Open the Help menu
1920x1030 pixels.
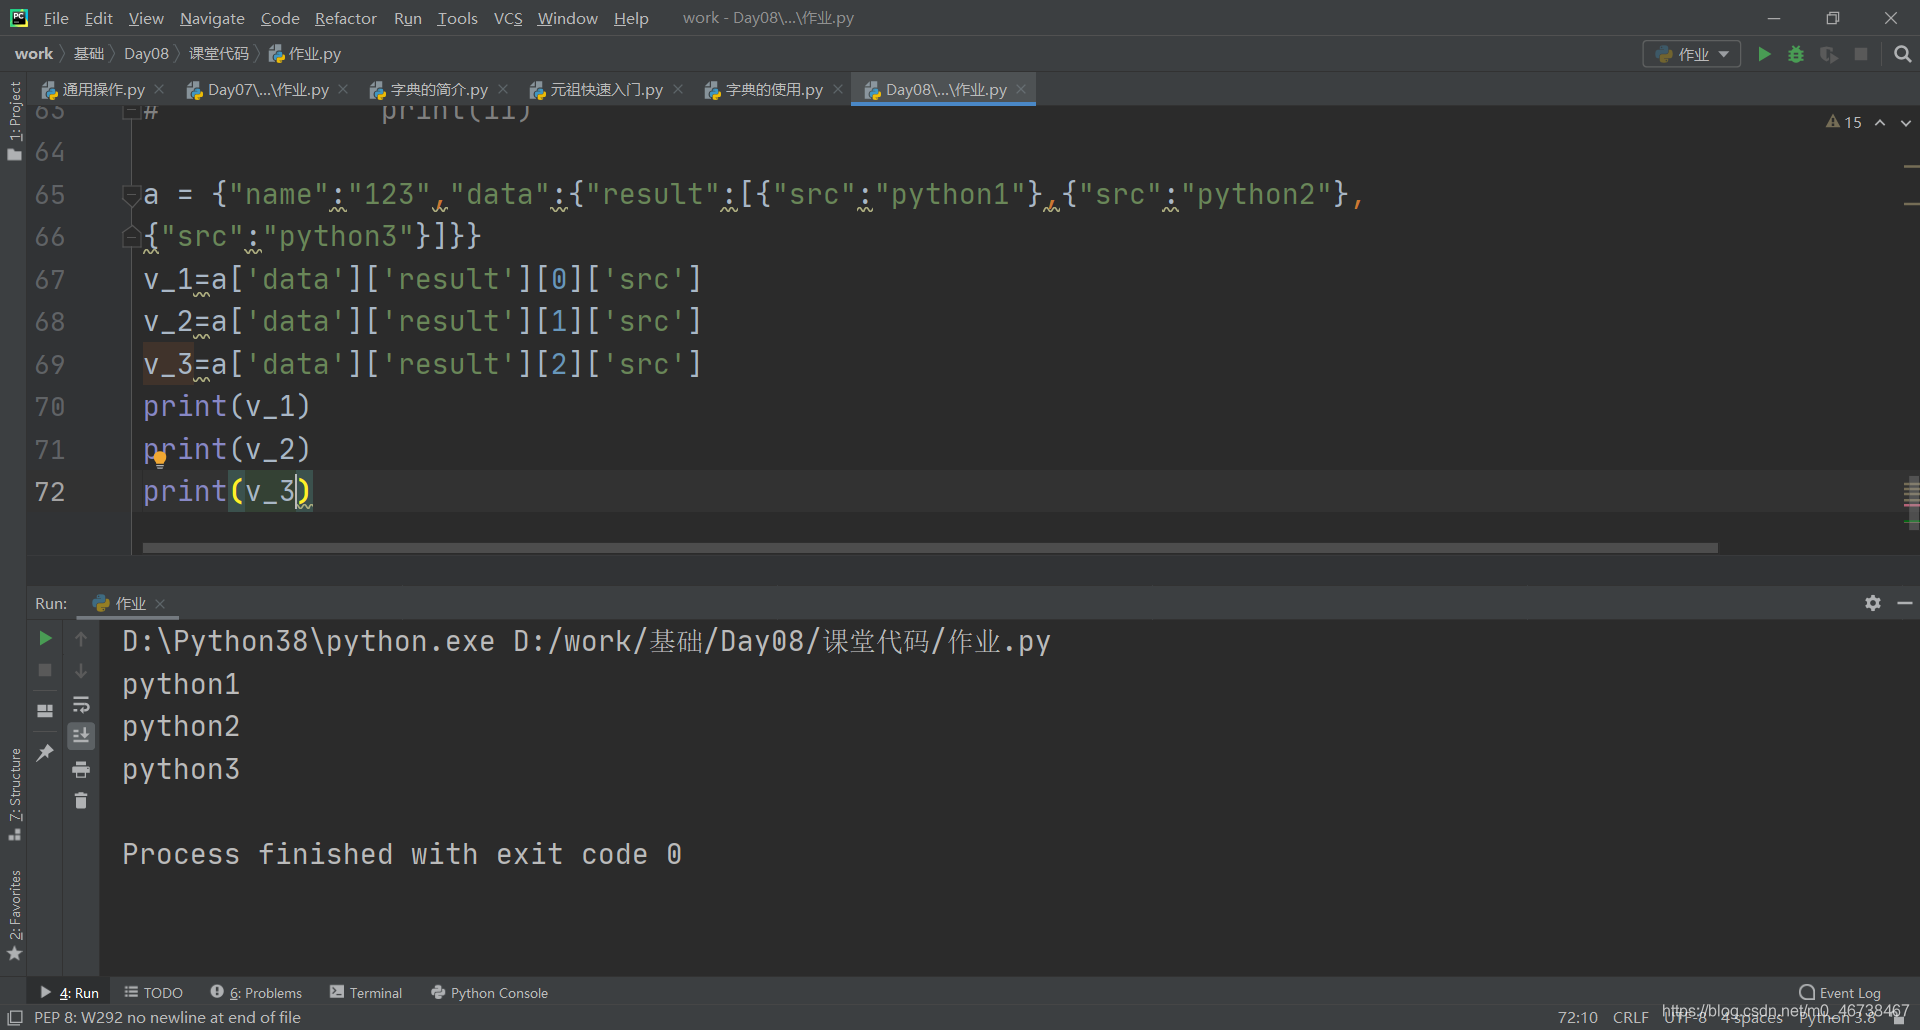tap(631, 18)
